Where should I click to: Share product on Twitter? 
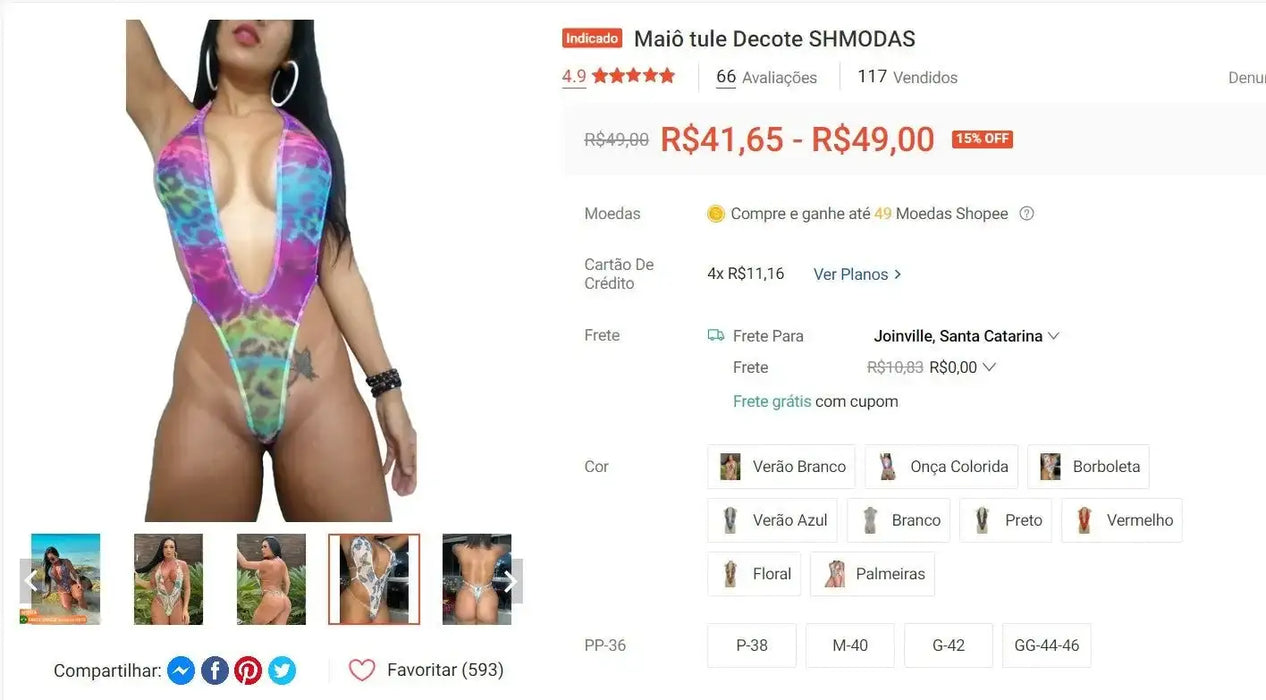282,670
